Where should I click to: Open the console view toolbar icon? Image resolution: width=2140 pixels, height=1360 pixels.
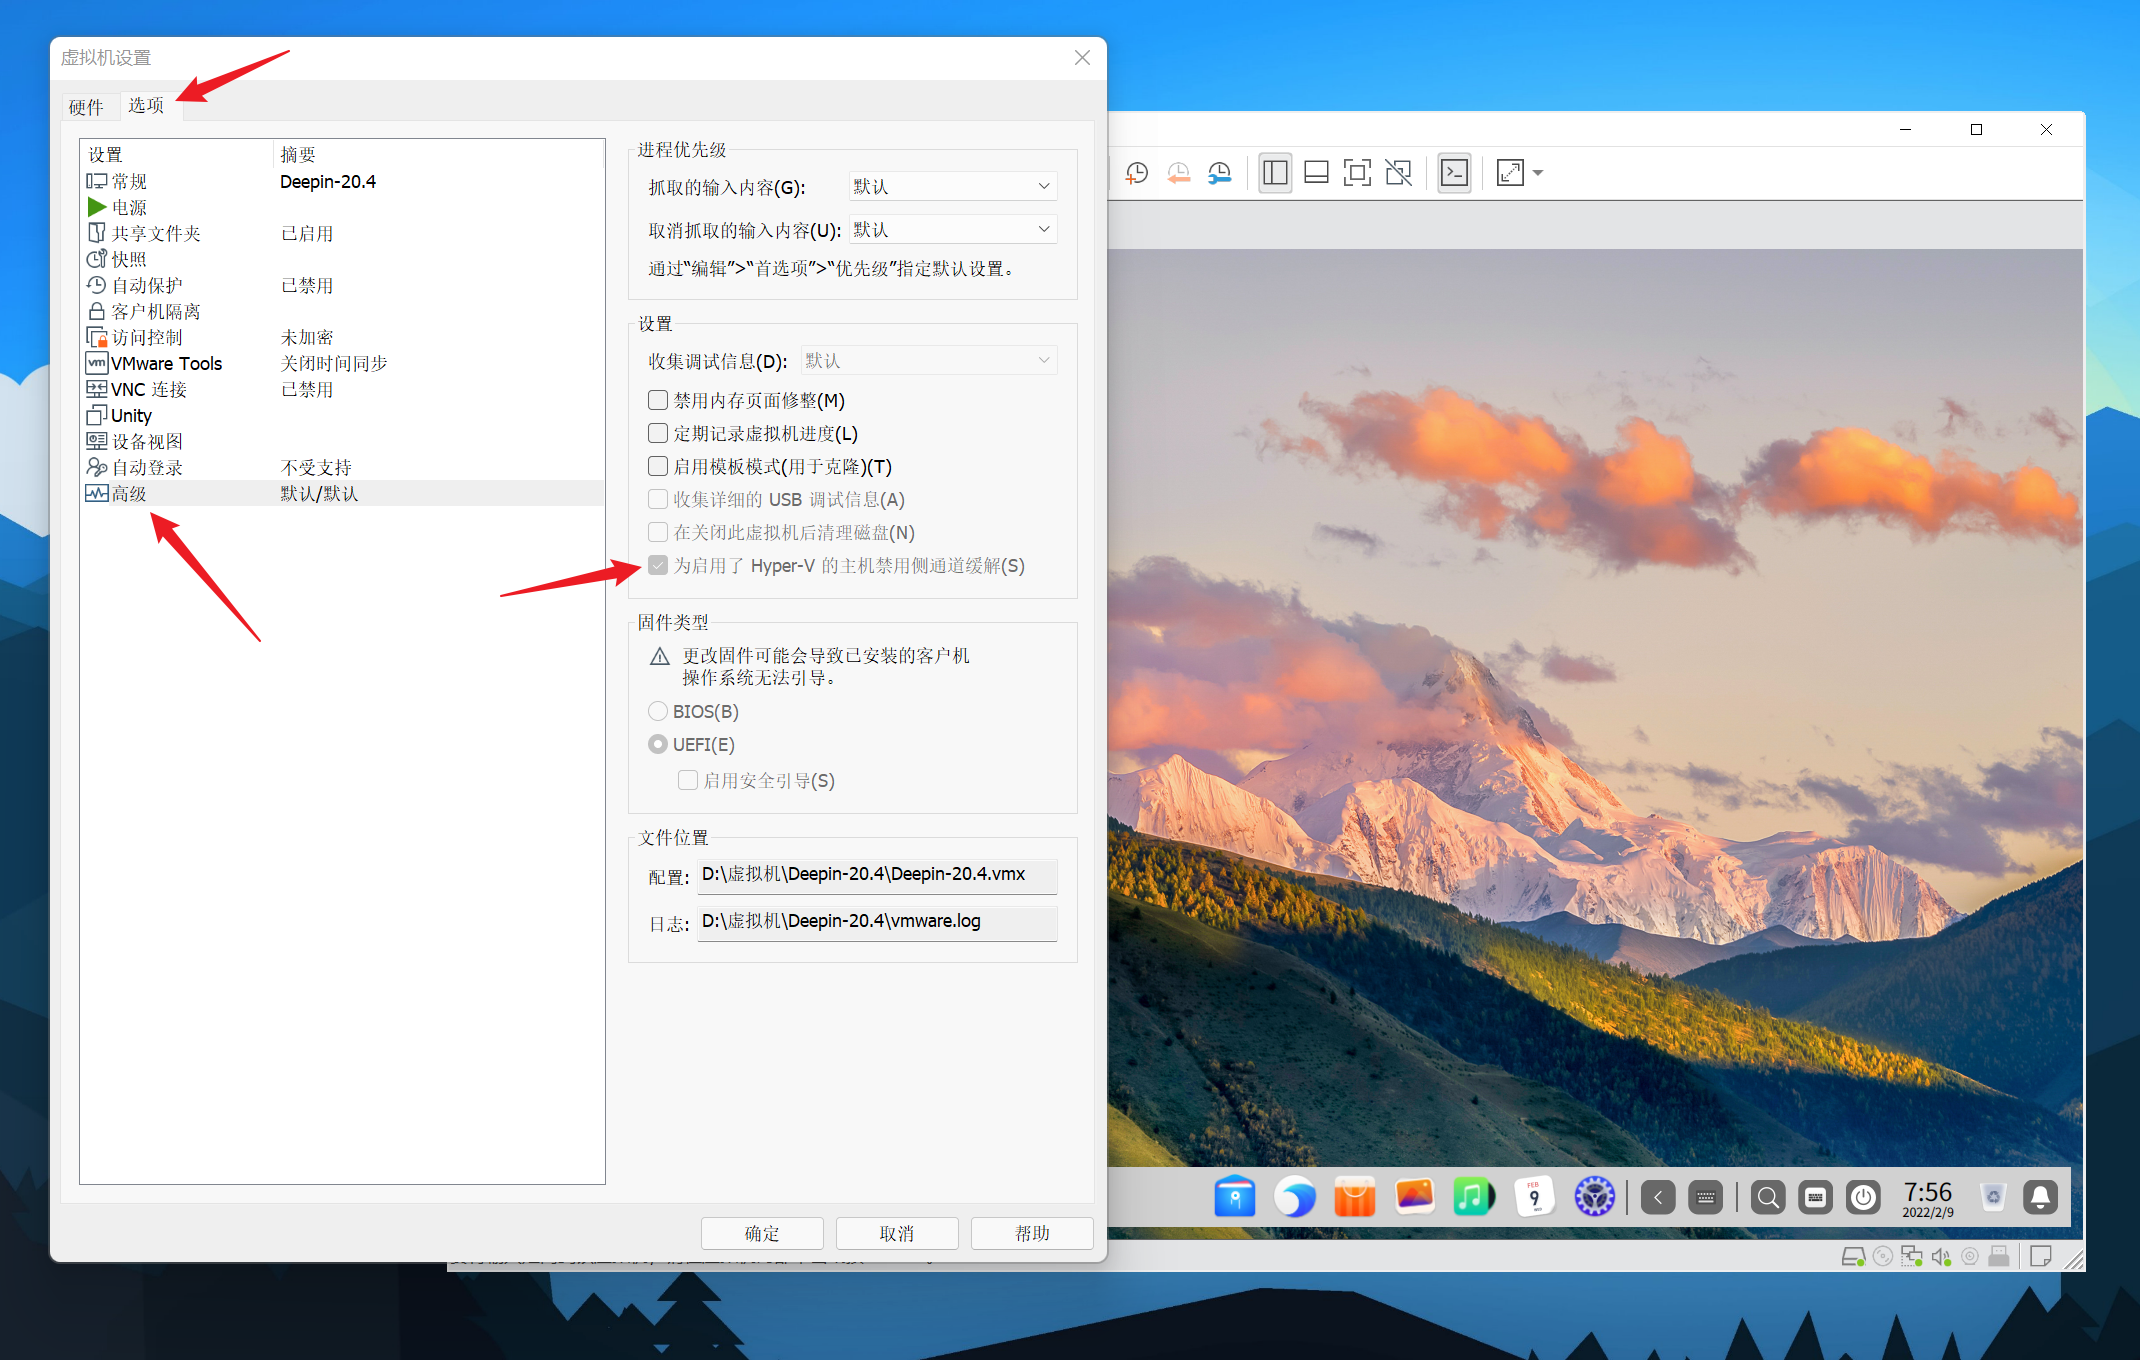[1454, 173]
